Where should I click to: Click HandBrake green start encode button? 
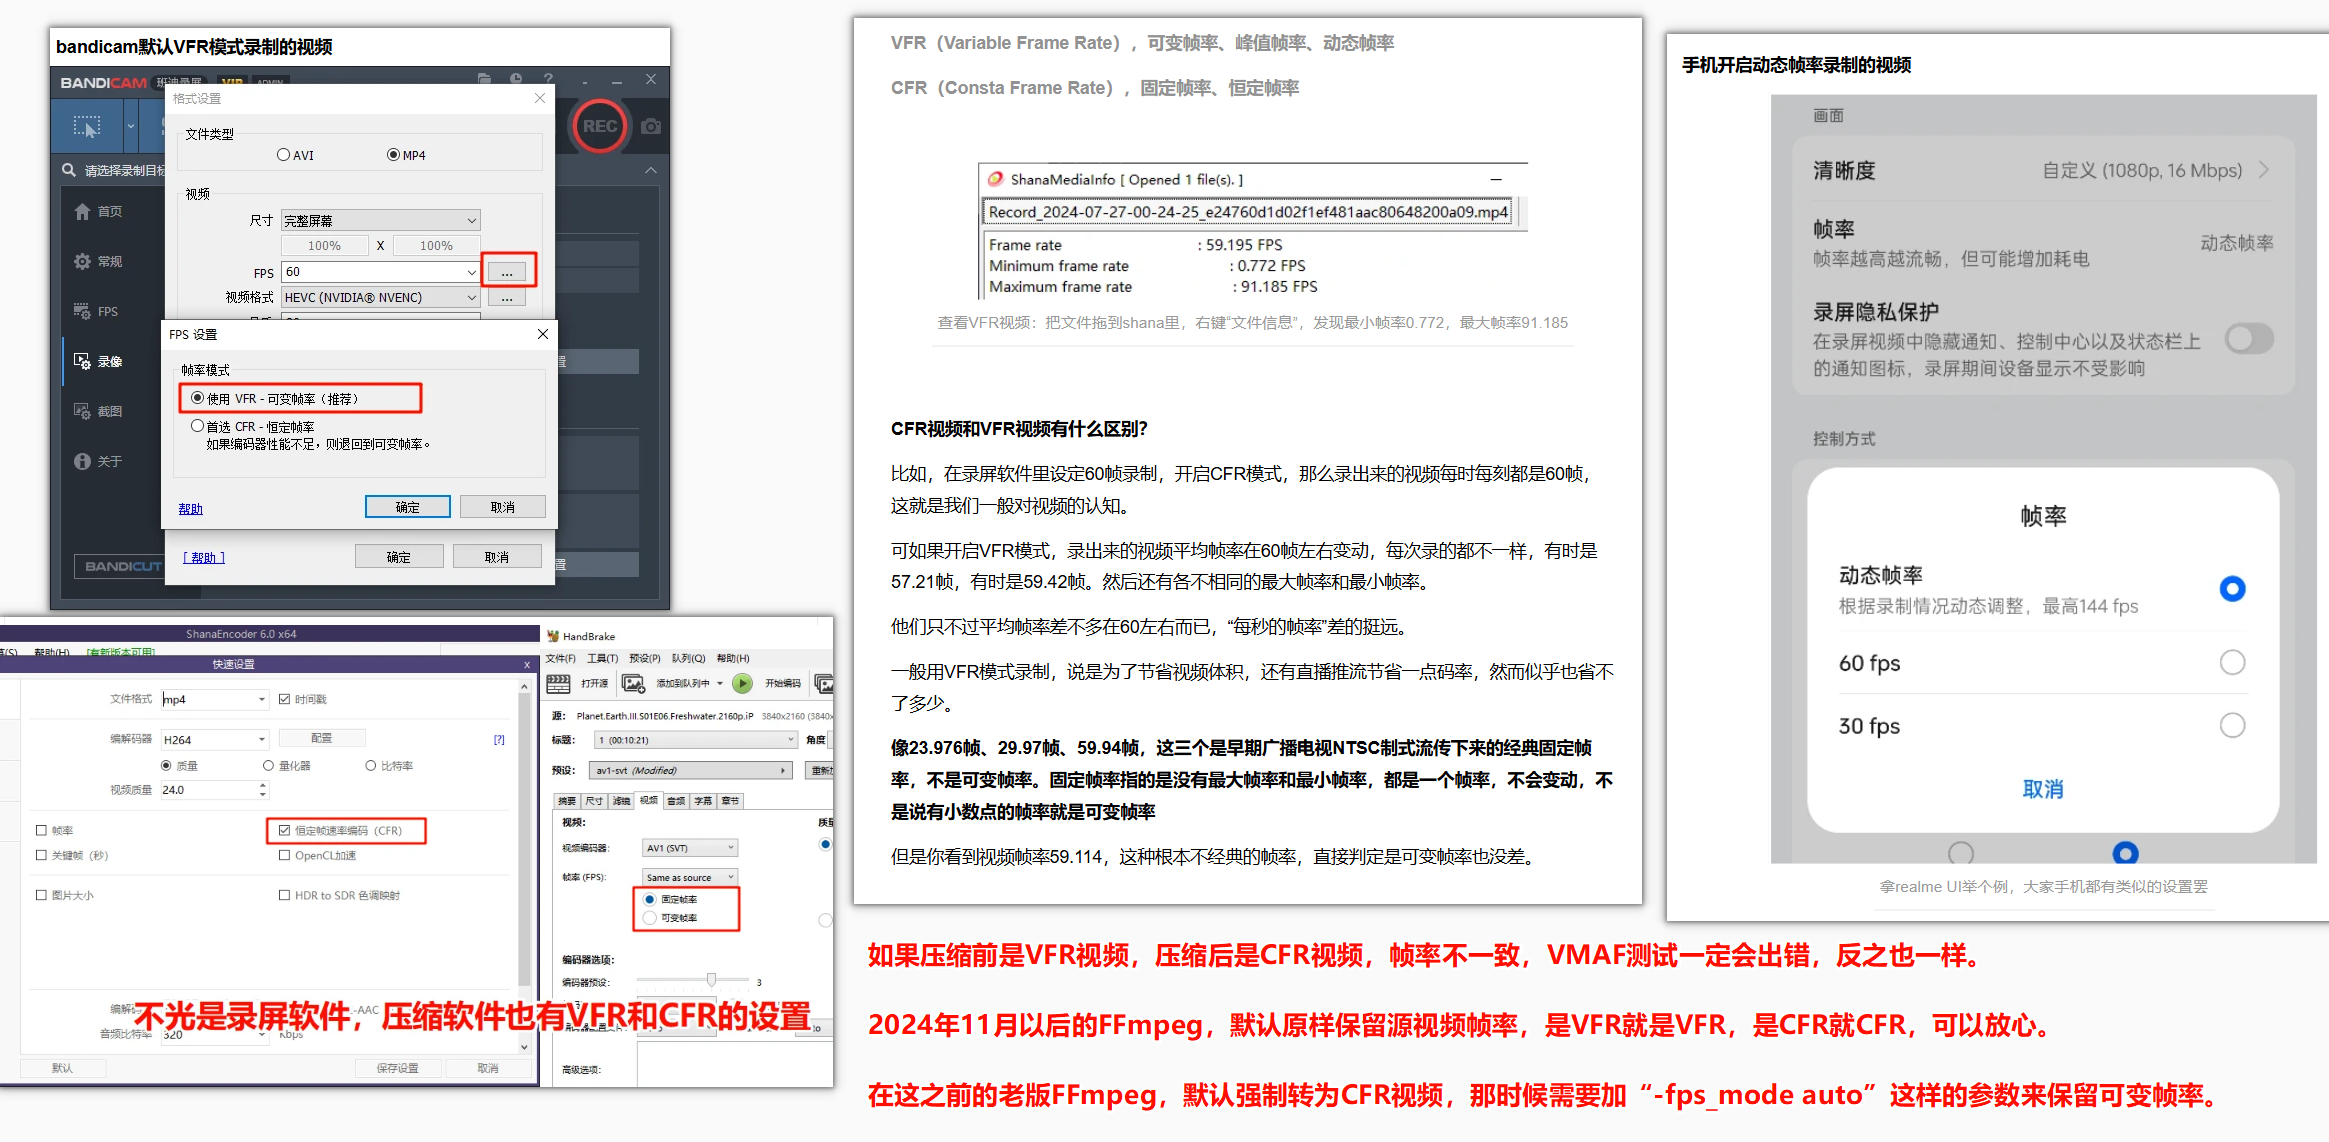(x=742, y=683)
